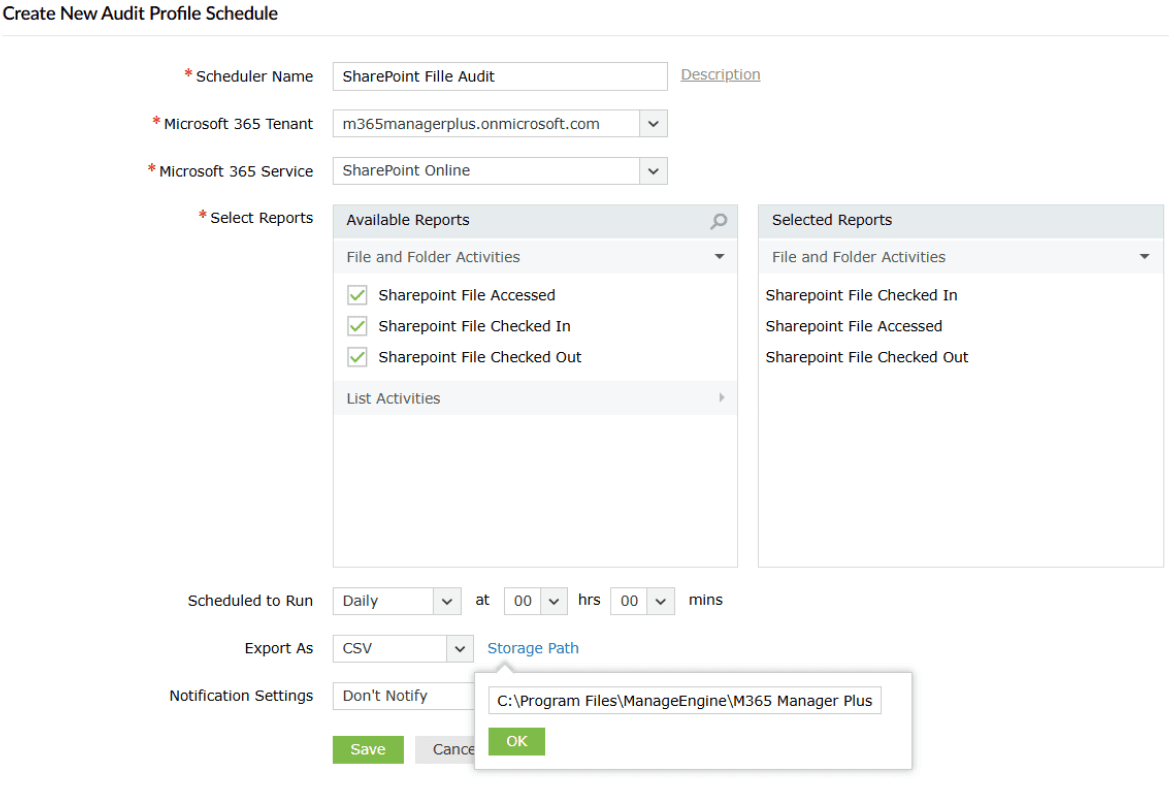Uncheck Sharepoint File Accessed checkbox
The width and height of the screenshot is (1169, 793).
(x=357, y=295)
